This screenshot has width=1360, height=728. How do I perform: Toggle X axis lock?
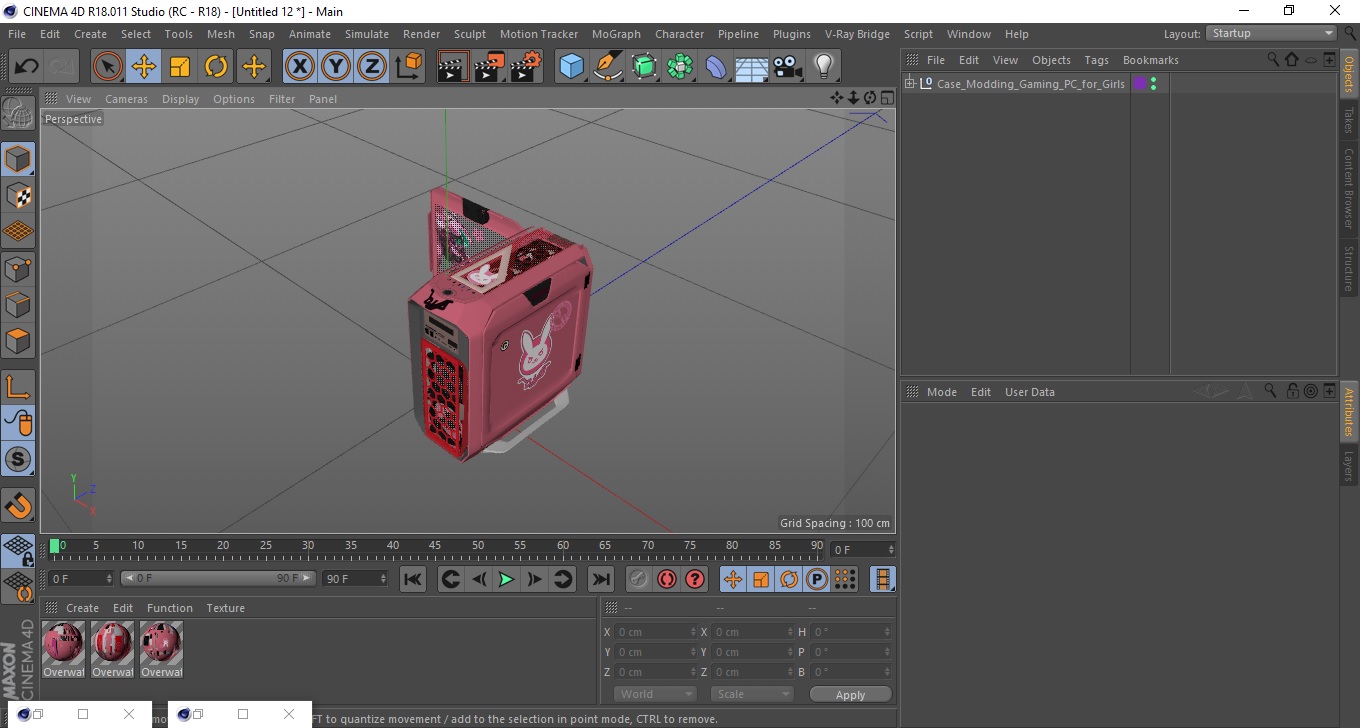click(300, 67)
